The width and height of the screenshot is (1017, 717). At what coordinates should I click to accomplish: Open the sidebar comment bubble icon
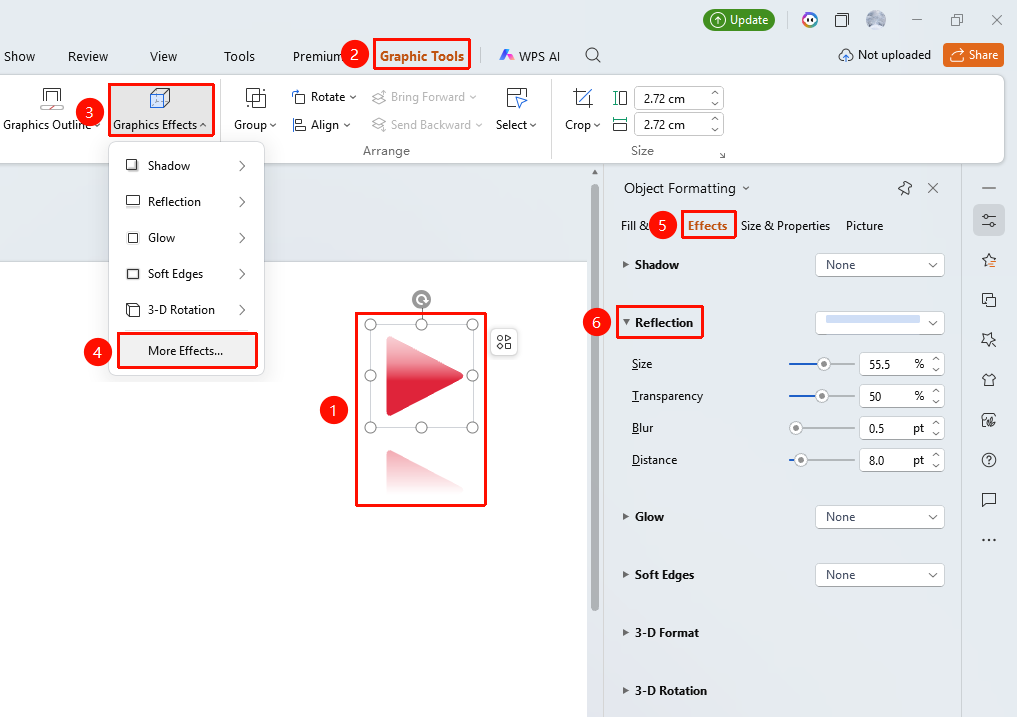click(x=989, y=500)
